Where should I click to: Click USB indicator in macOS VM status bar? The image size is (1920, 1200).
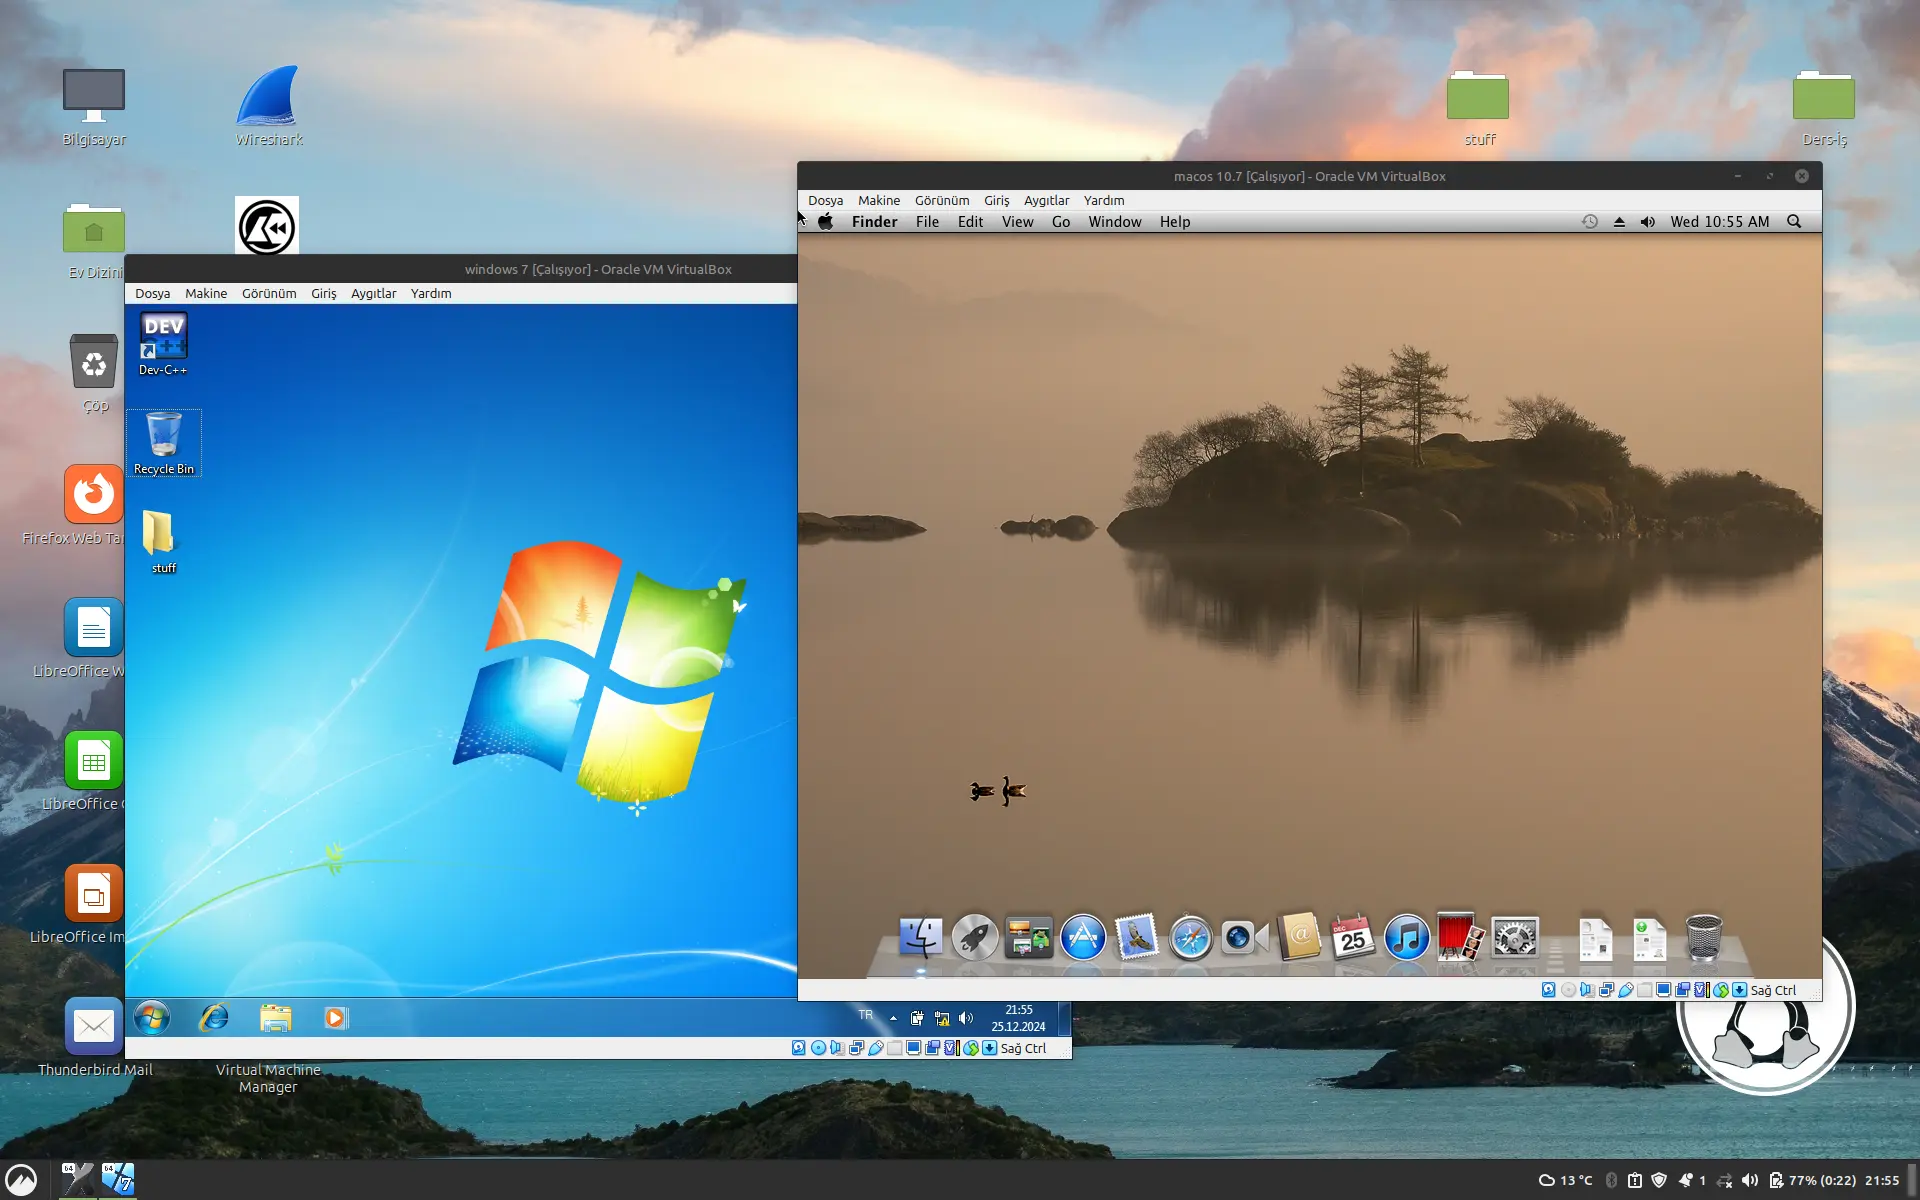pos(1625,990)
